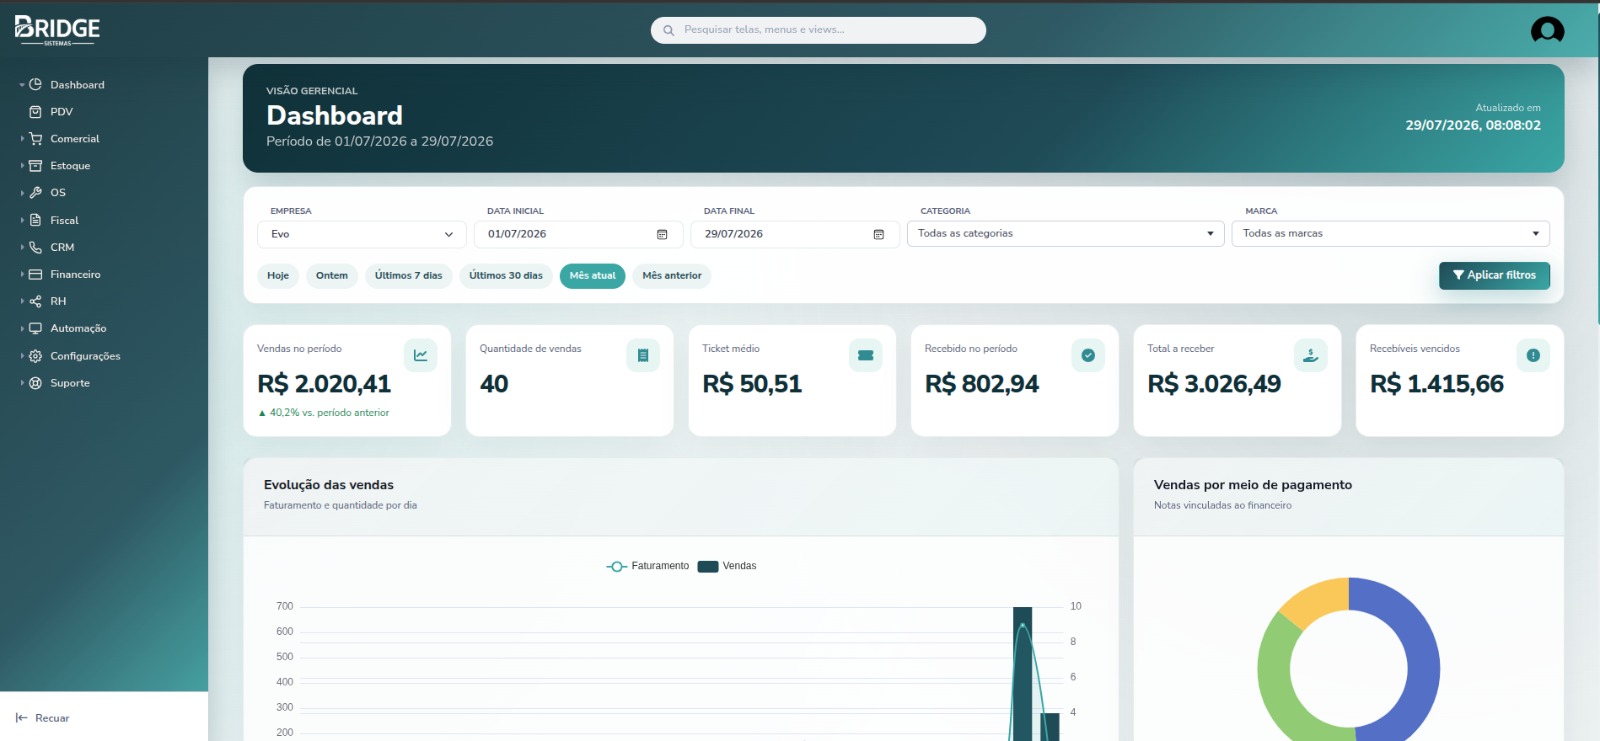Expand the Estoque menu arrow
Viewport: 1600px width, 741px height.
(x=22, y=166)
